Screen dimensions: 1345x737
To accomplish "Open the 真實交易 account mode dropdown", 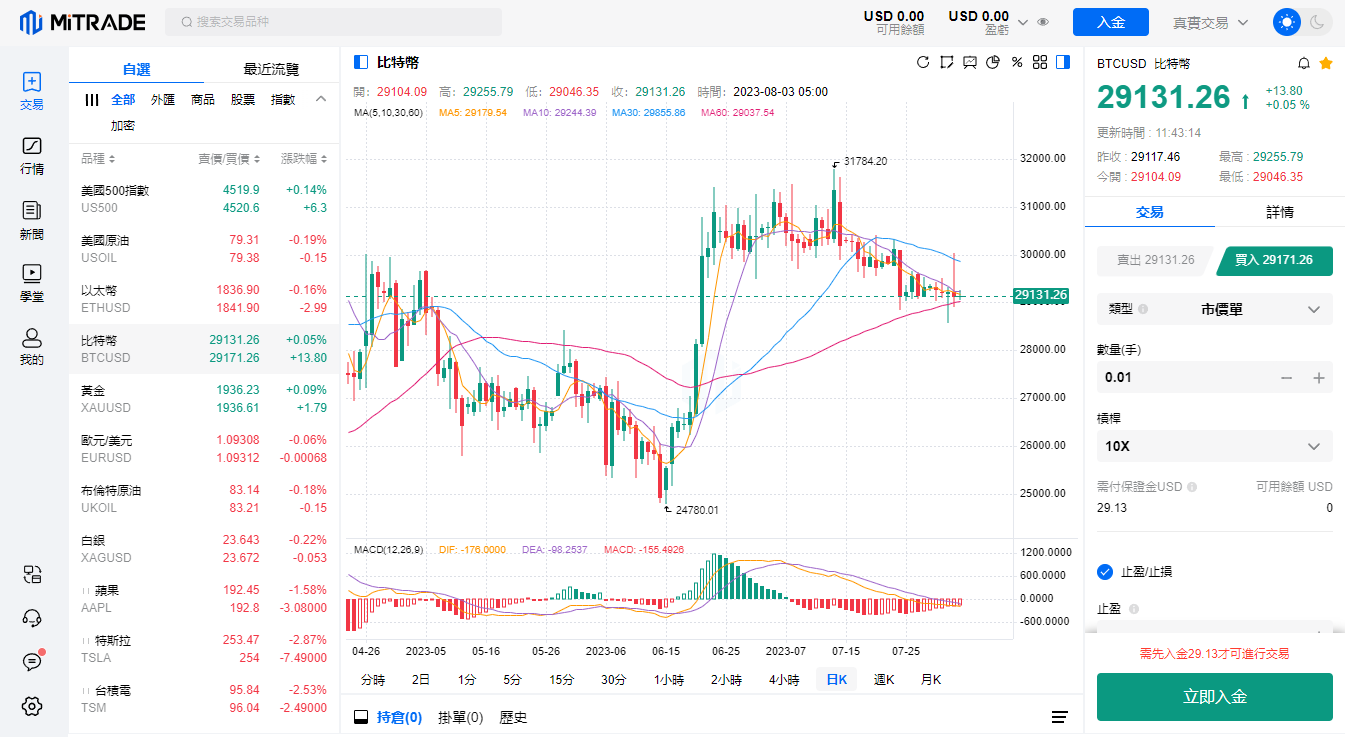I will (x=1211, y=22).
